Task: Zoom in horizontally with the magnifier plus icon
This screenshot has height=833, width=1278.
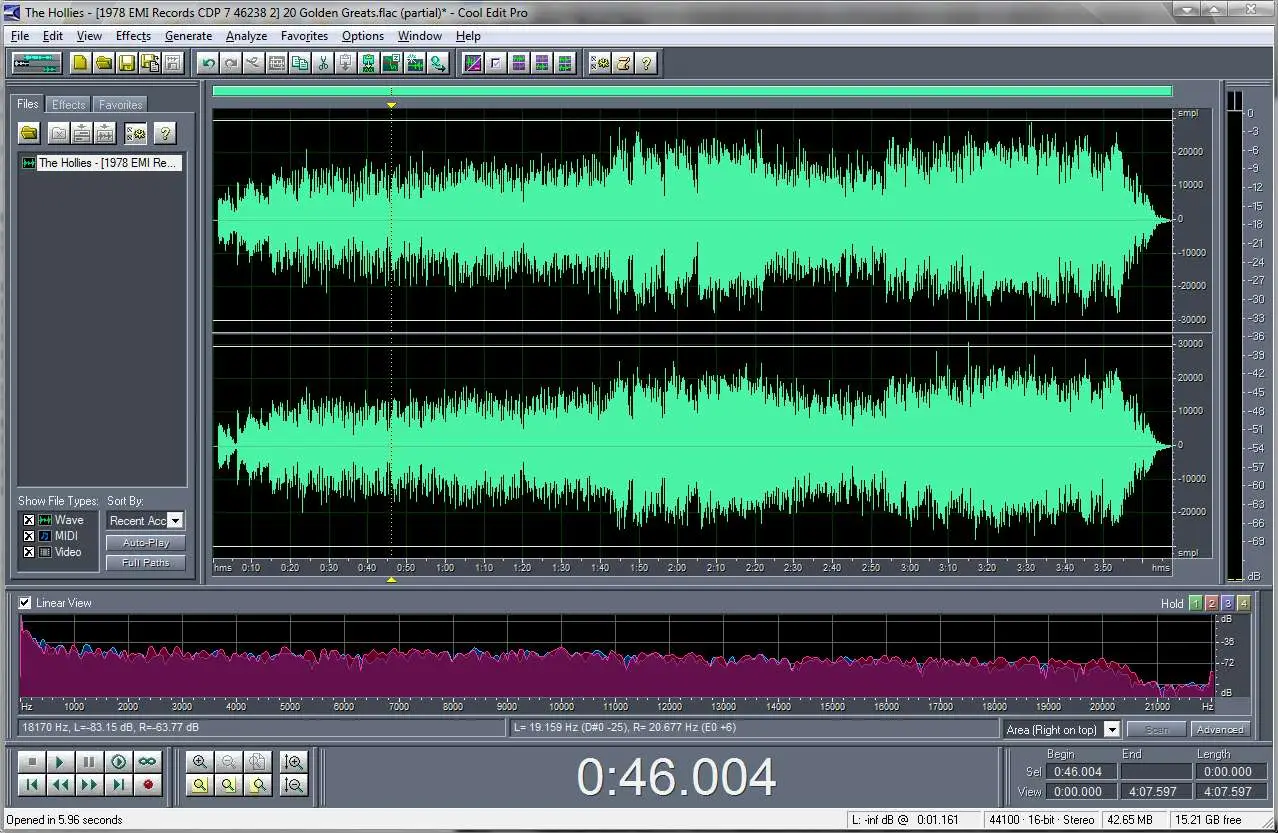Action: point(200,762)
